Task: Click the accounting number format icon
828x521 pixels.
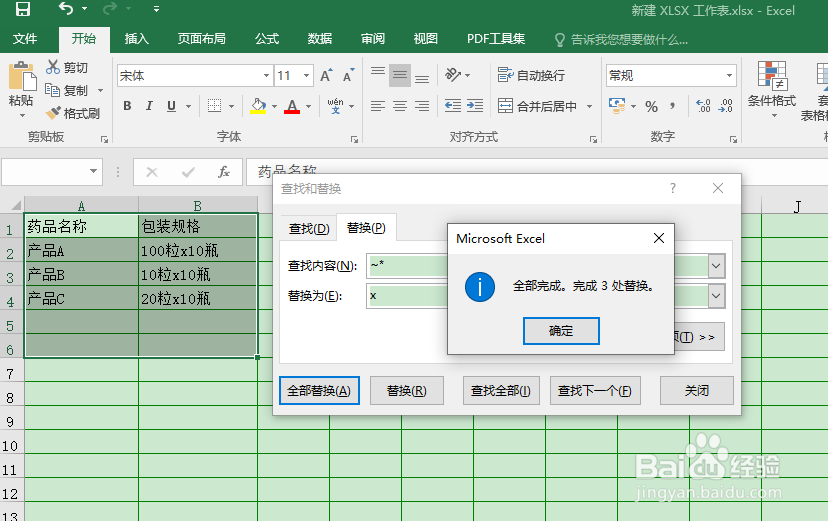Action: (x=617, y=106)
